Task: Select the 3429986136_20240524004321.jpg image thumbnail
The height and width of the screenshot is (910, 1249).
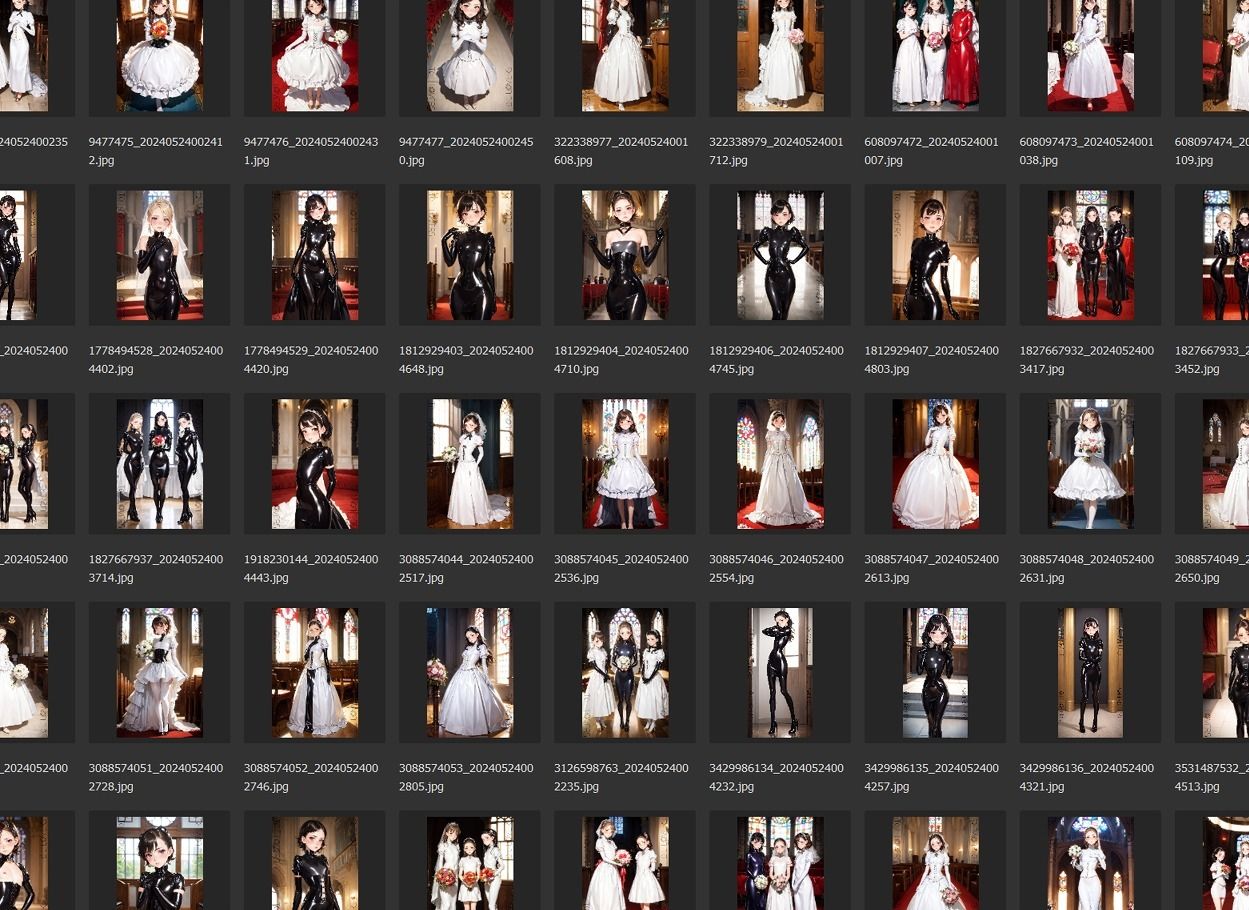Action: pyautogui.click(x=1090, y=672)
